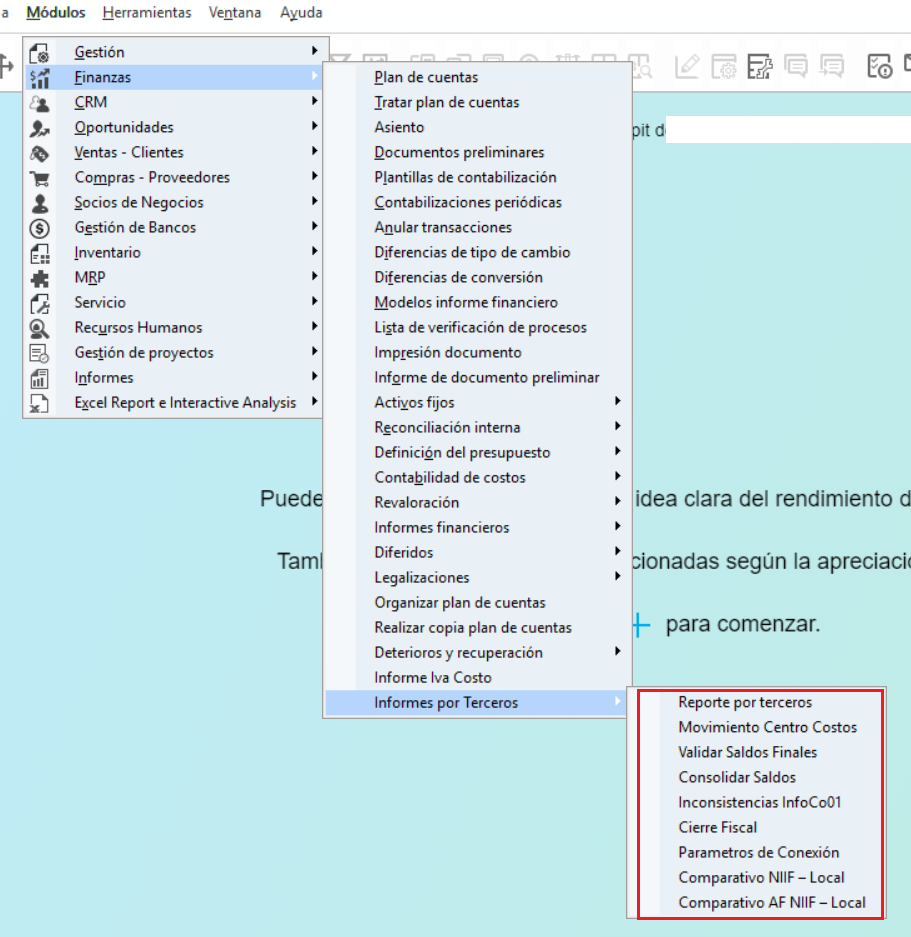Expand the Deterioros y recuperación submenu arrow
This screenshot has width=911, height=937.
(617, 651)
